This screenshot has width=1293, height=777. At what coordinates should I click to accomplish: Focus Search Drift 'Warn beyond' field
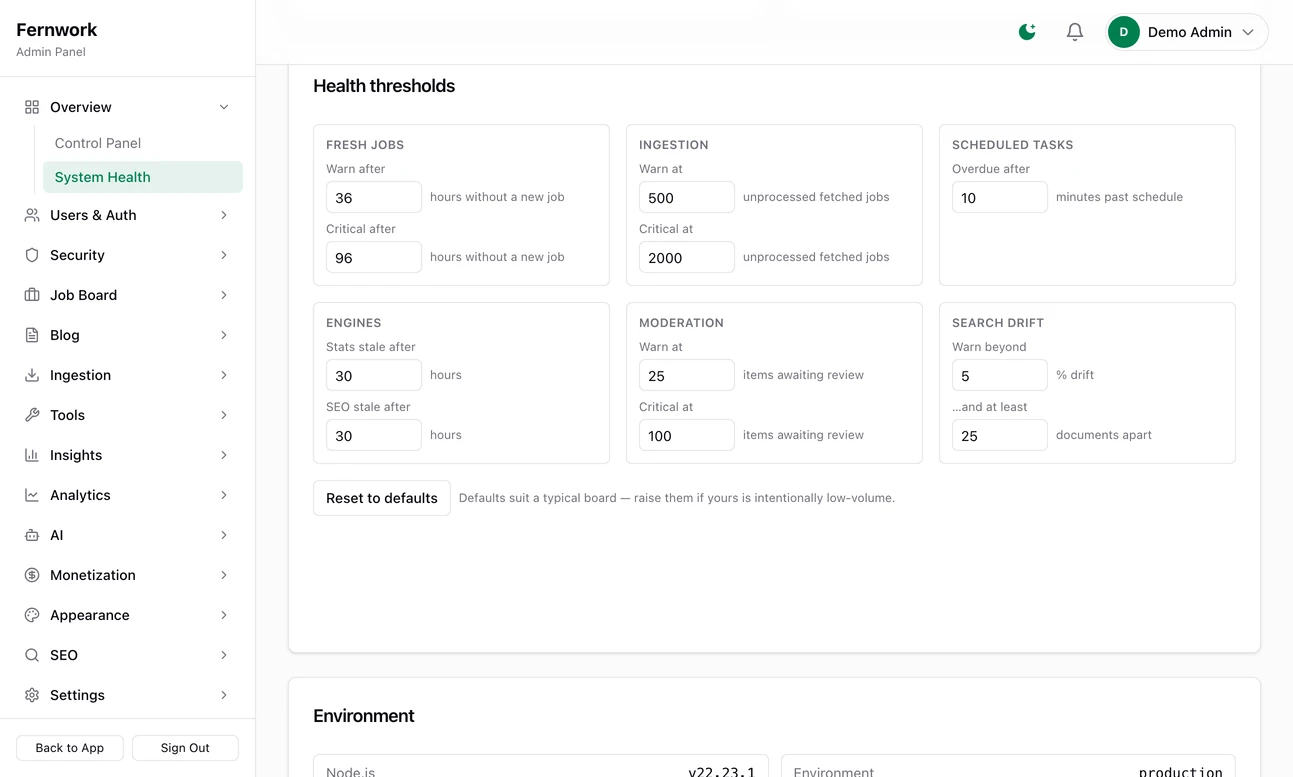click(1000, 375)
